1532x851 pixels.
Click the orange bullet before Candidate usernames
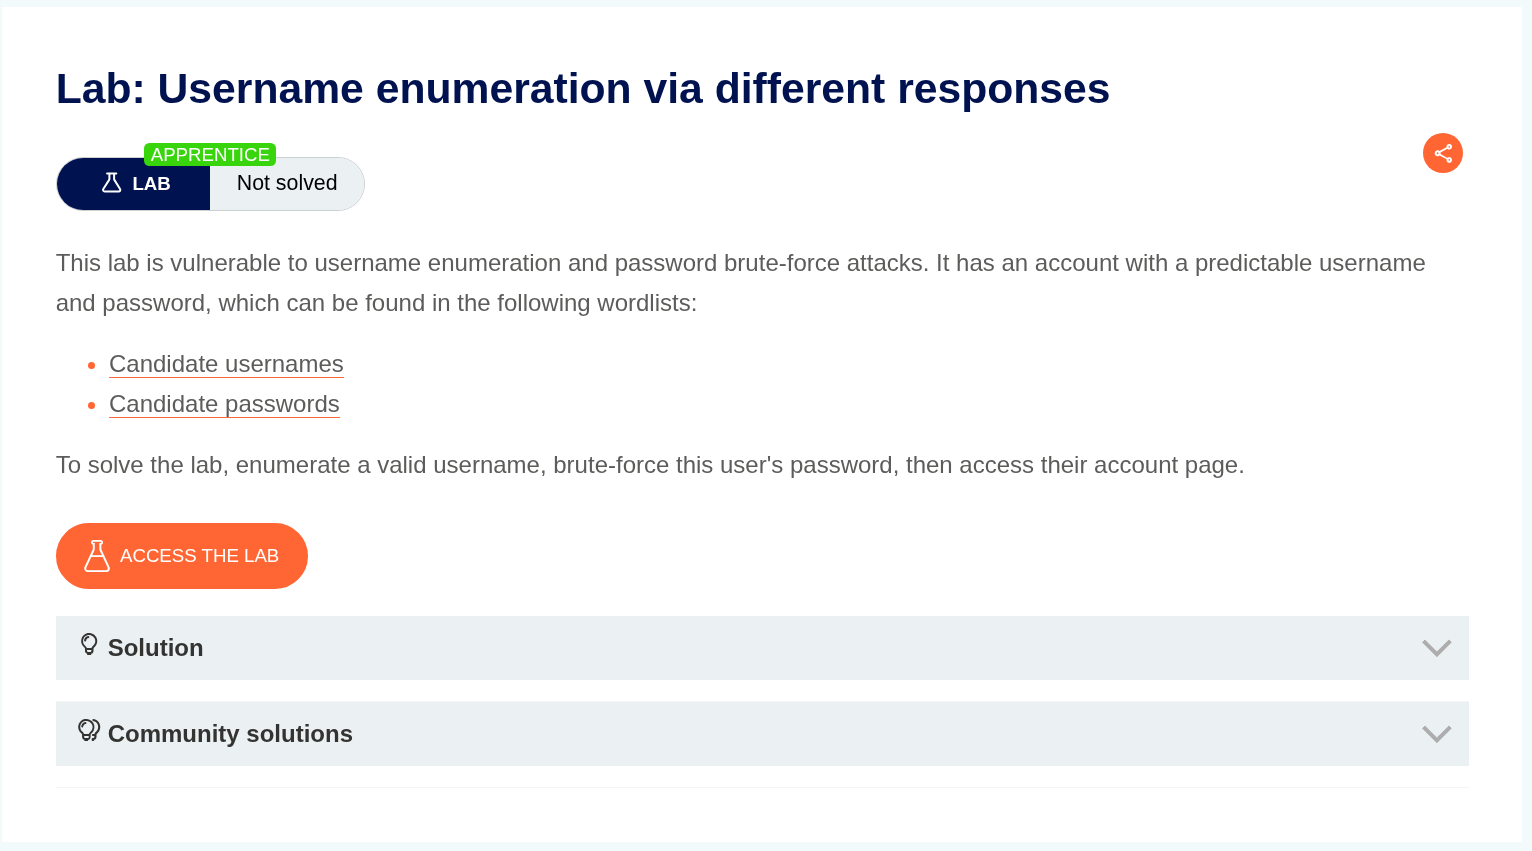[91, 365]
